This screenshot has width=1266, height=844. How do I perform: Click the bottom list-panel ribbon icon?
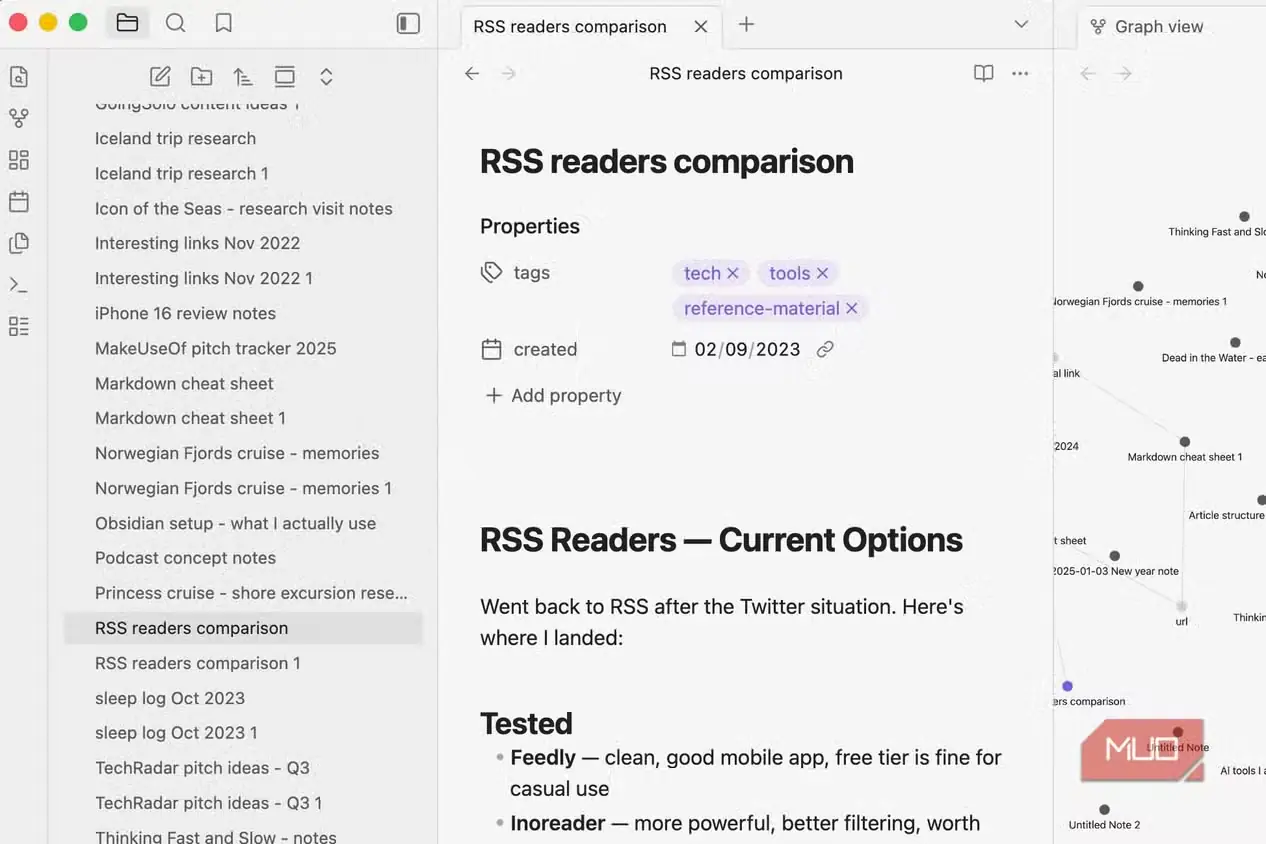pyautogui.click(x=18, y=326)
